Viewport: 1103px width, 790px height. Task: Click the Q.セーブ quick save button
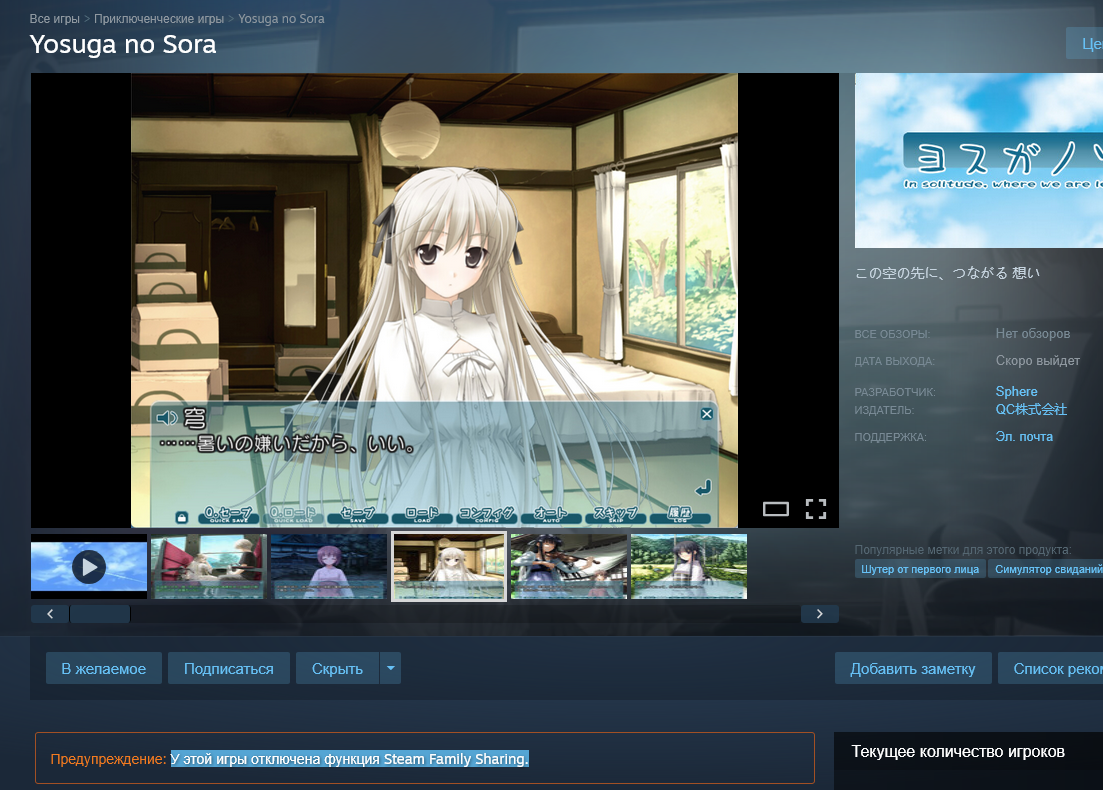pyautogui.click(x=229, y=515)
